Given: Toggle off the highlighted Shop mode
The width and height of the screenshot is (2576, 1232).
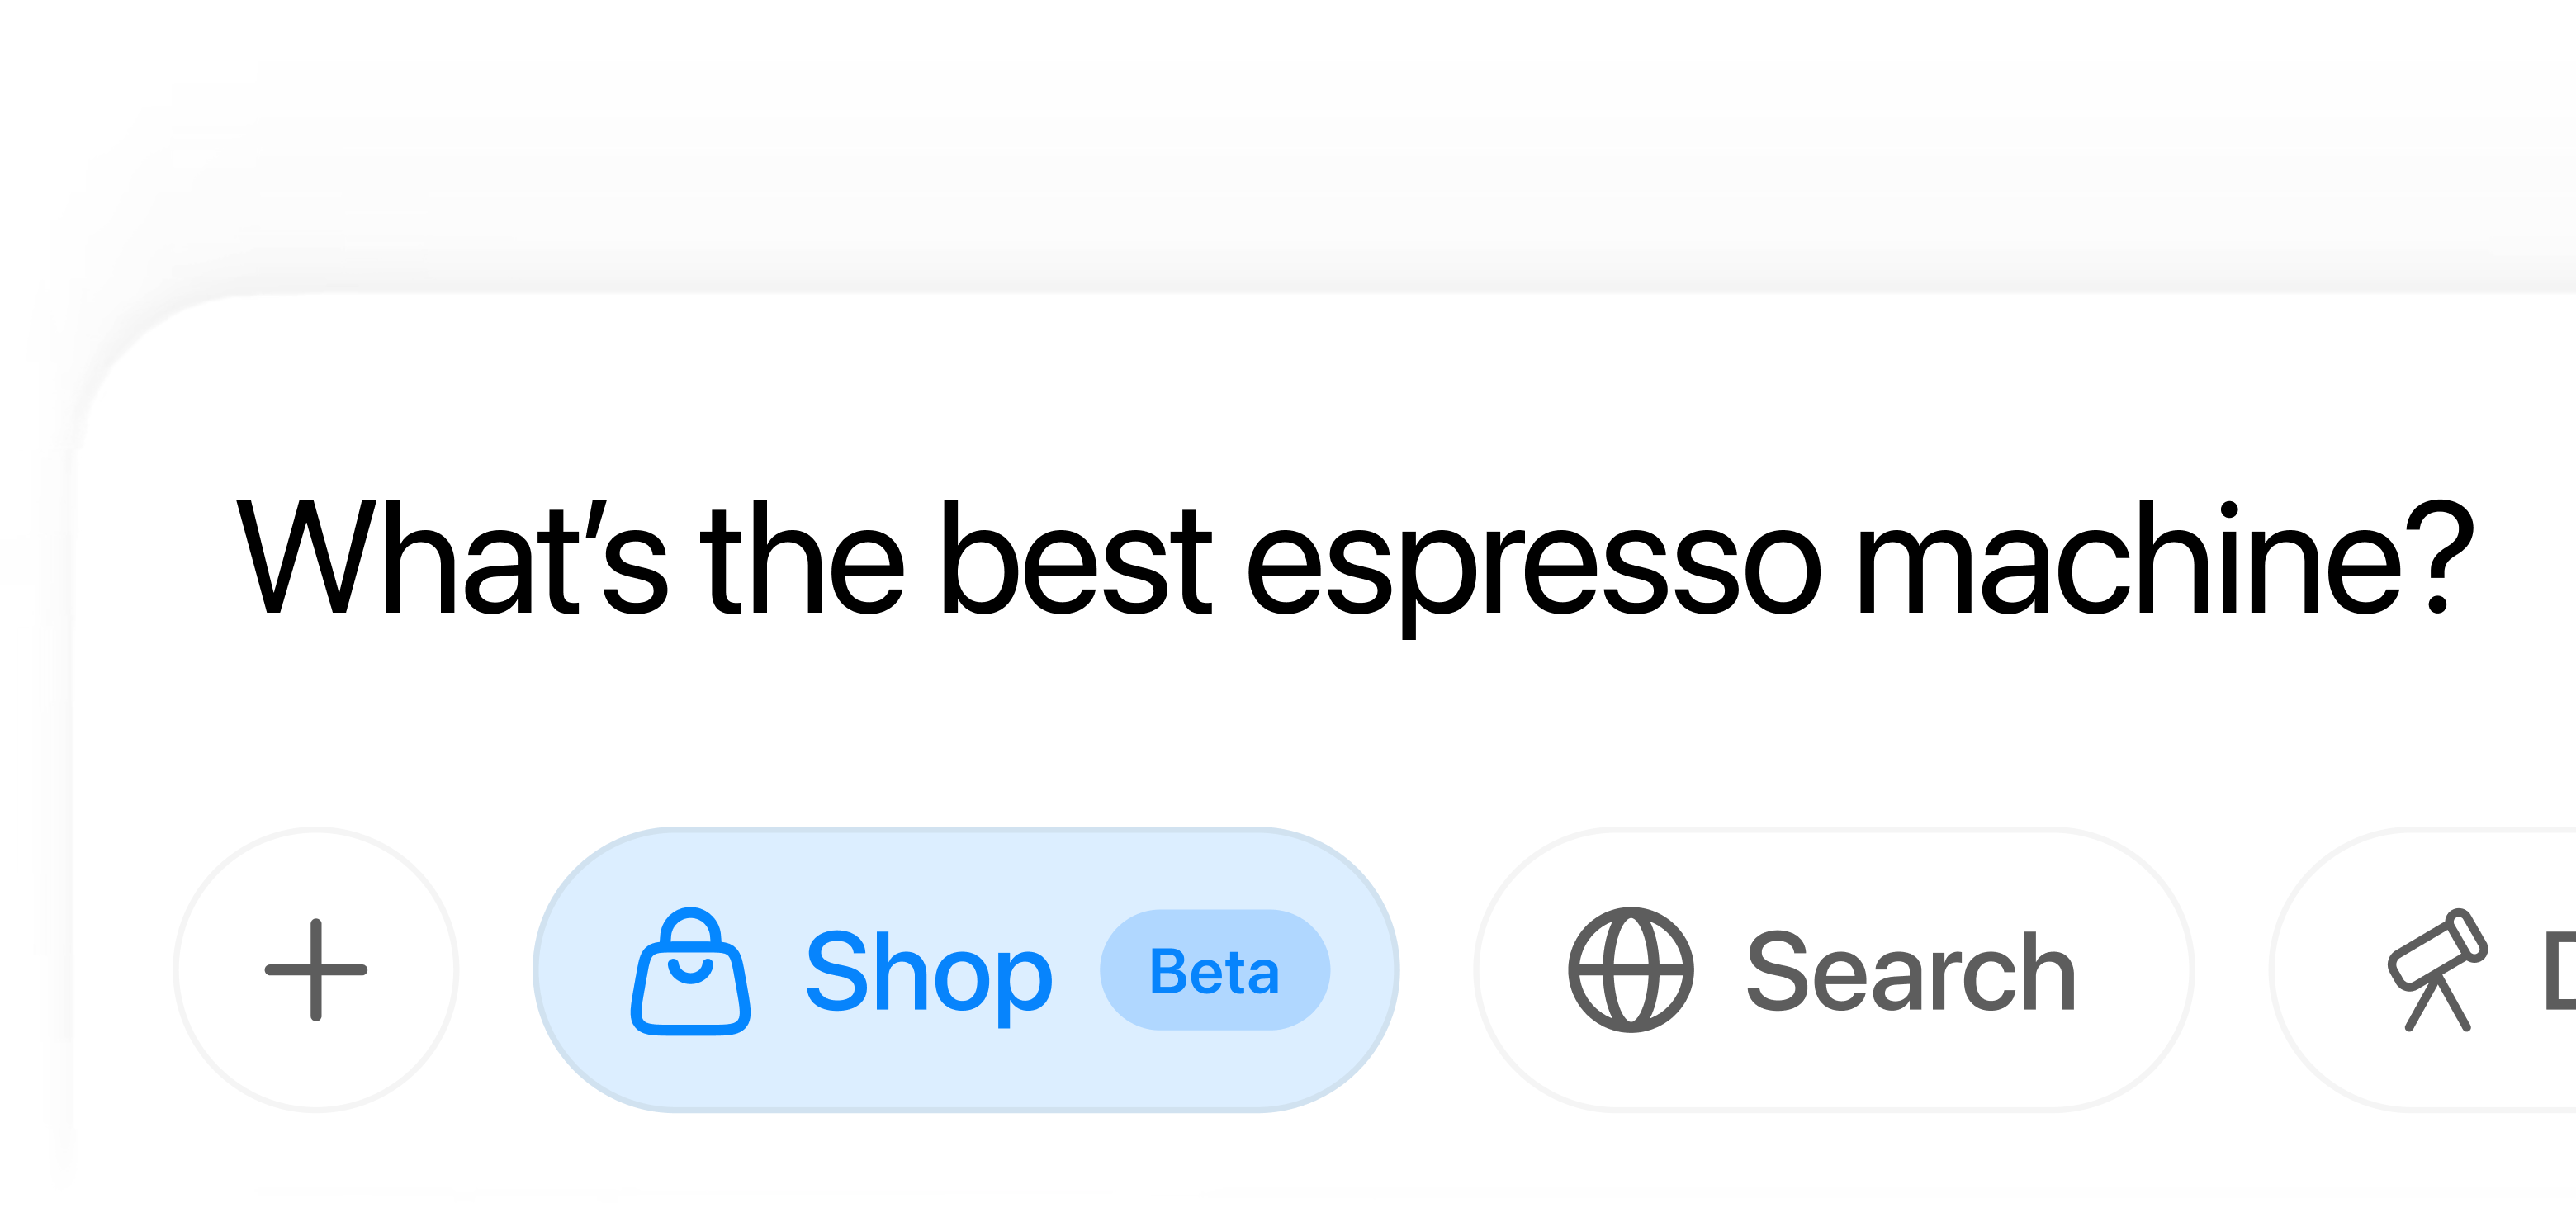Looking at the screenshot, I should coord(966,970).
